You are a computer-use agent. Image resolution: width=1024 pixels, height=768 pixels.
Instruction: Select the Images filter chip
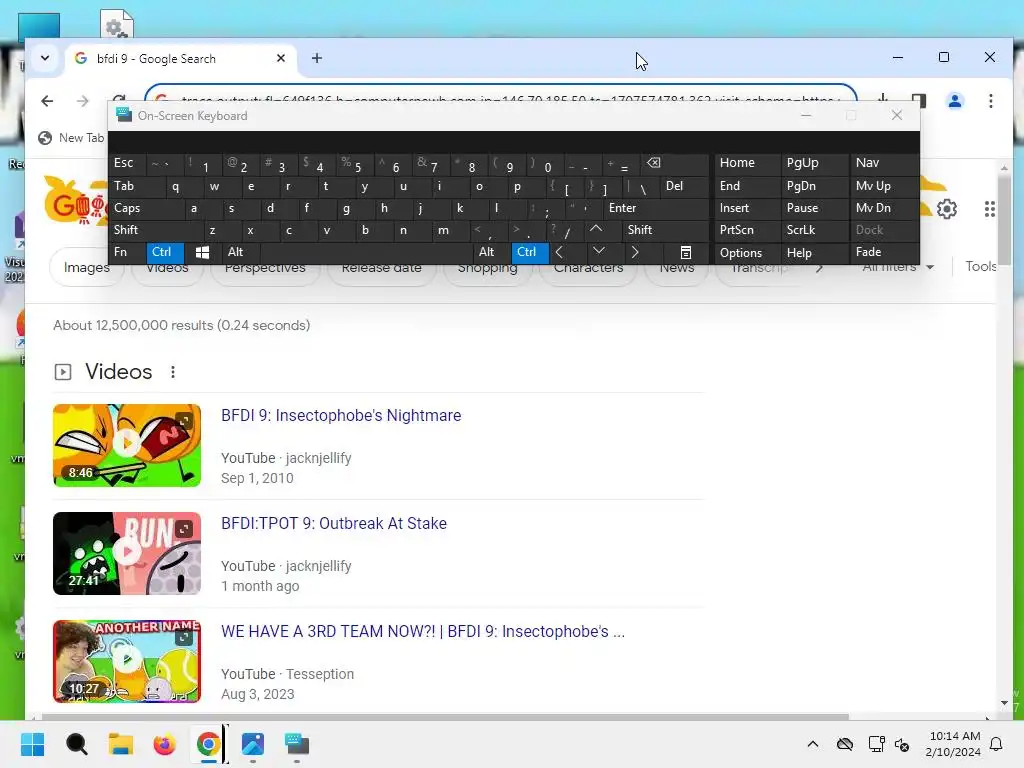tap(86, 268)
